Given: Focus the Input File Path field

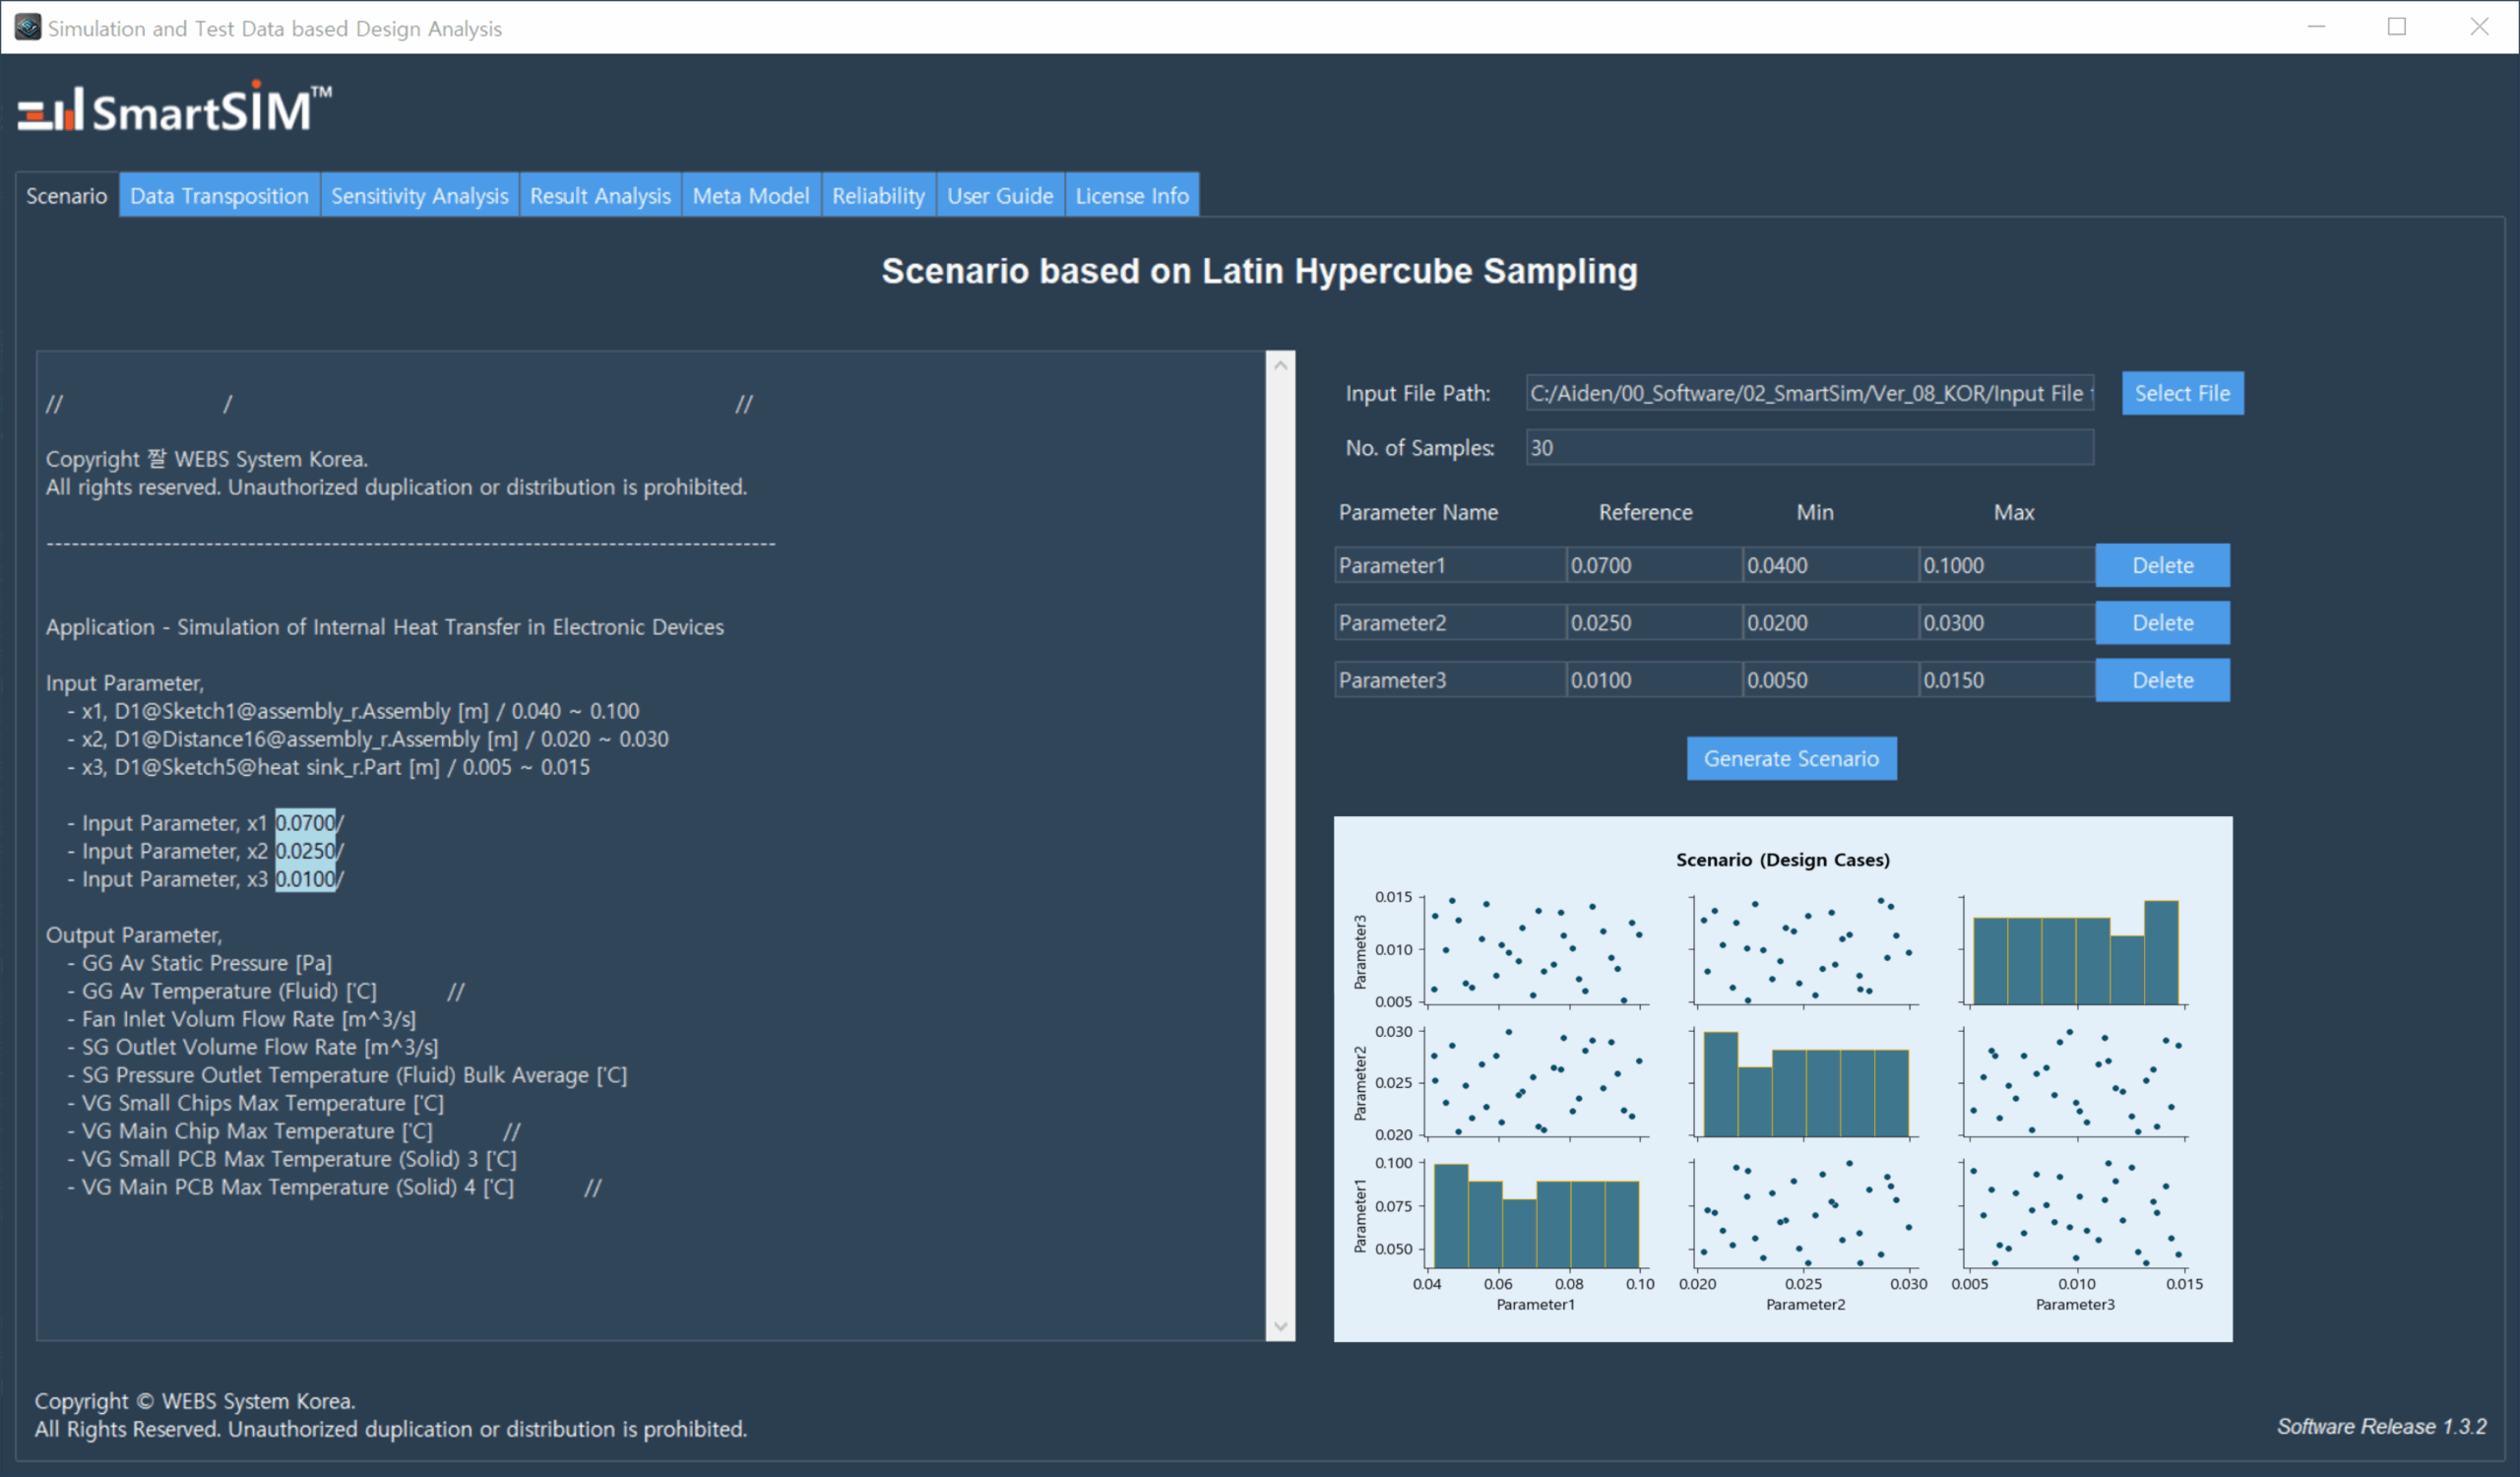Looking at the screenshot, I should point(1809,393).
